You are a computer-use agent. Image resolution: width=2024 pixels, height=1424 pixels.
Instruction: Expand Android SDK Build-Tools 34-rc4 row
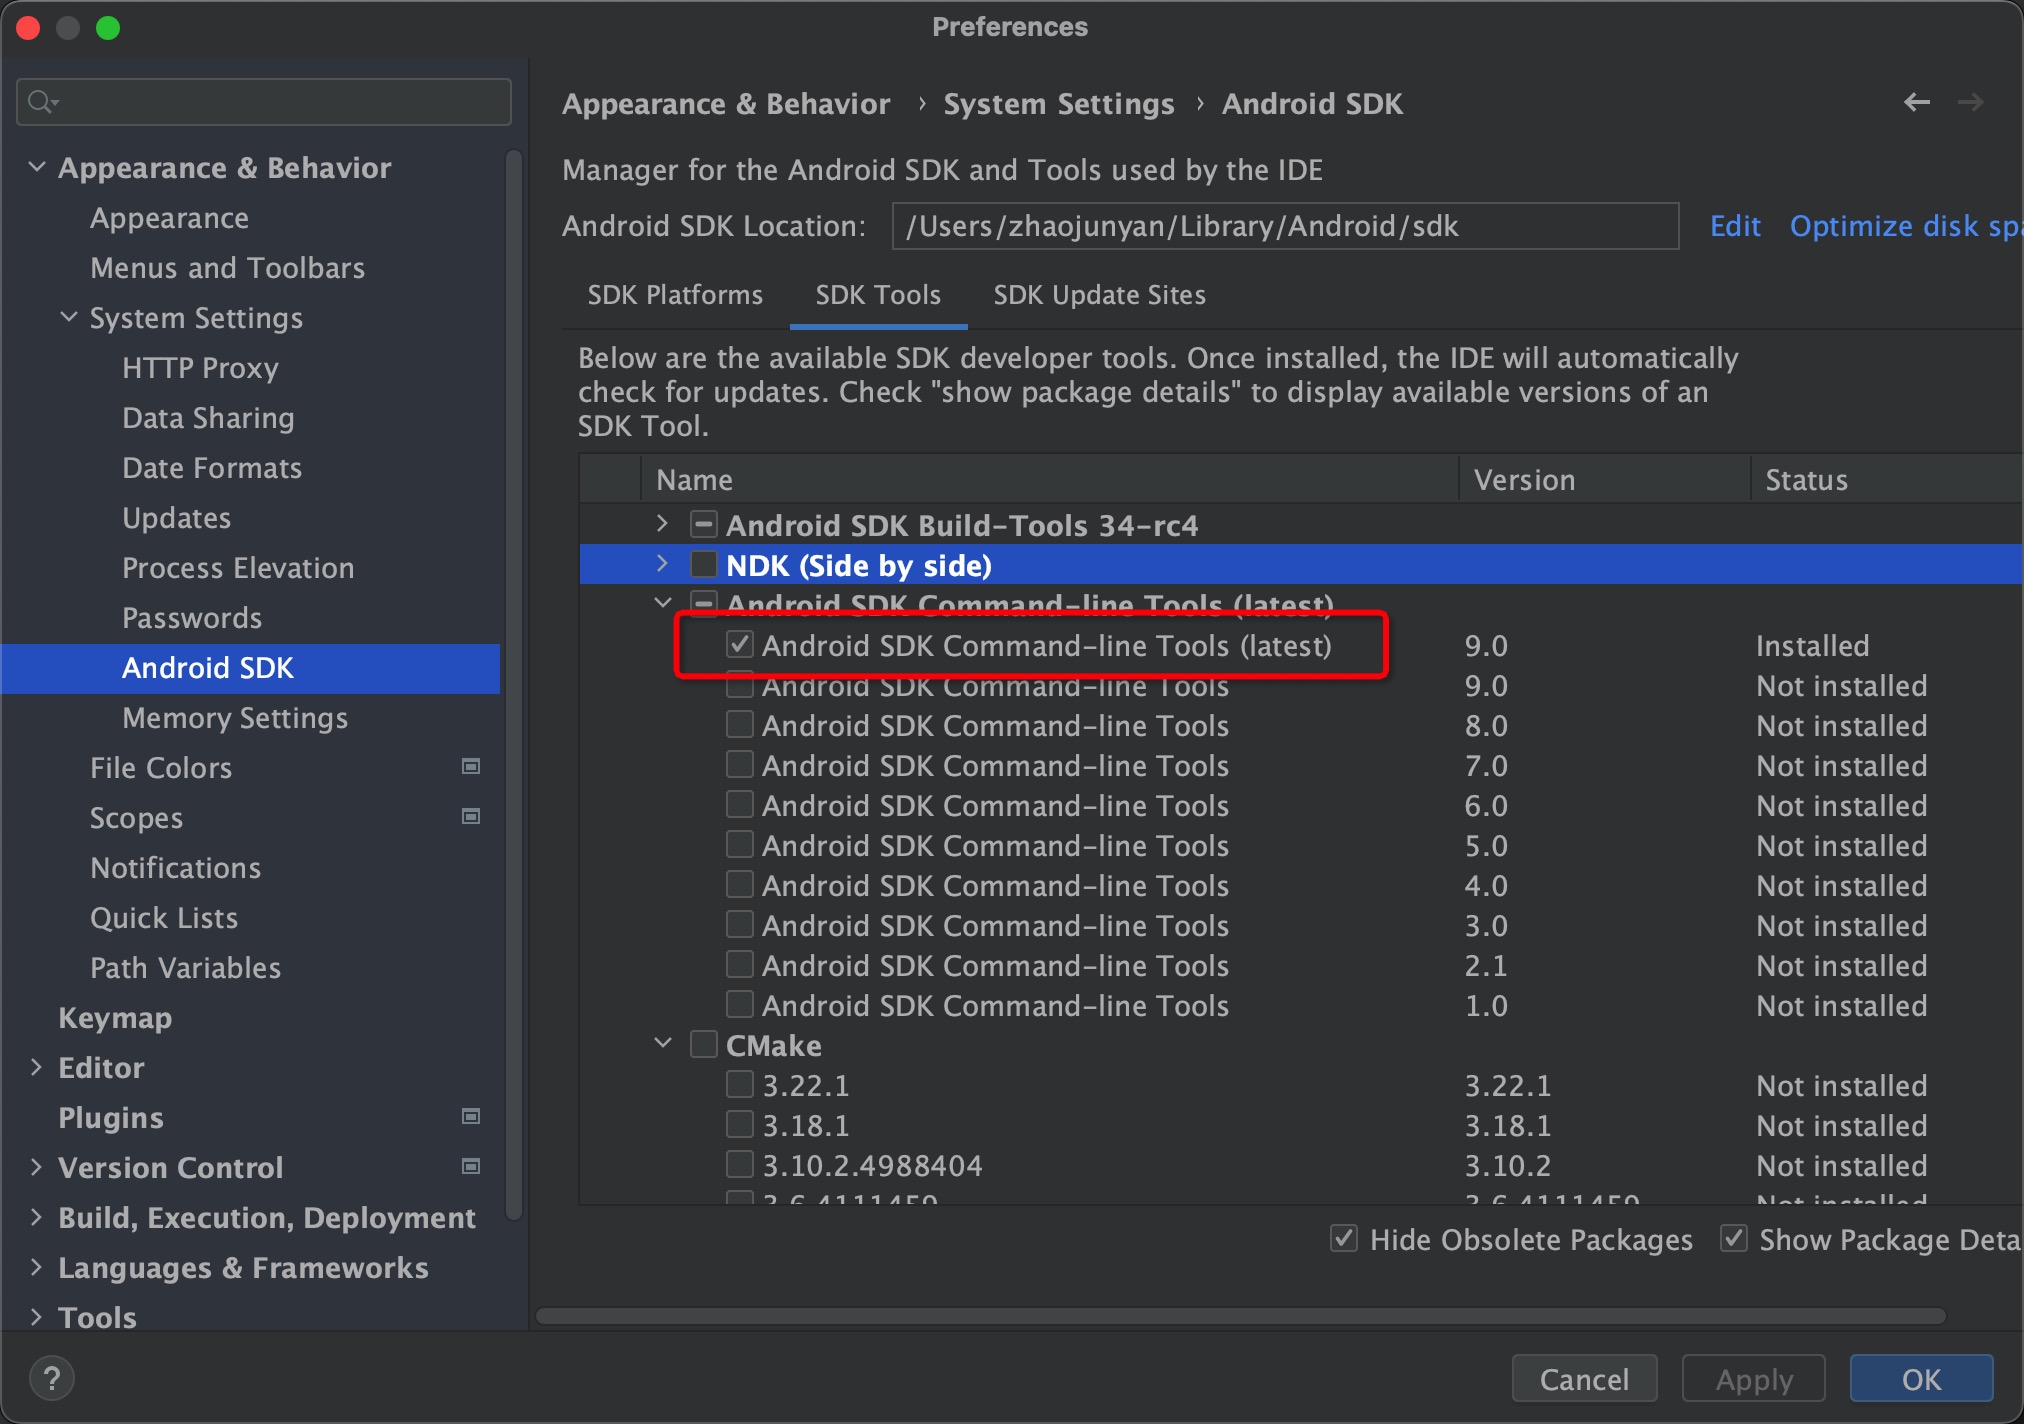(662, 524)
